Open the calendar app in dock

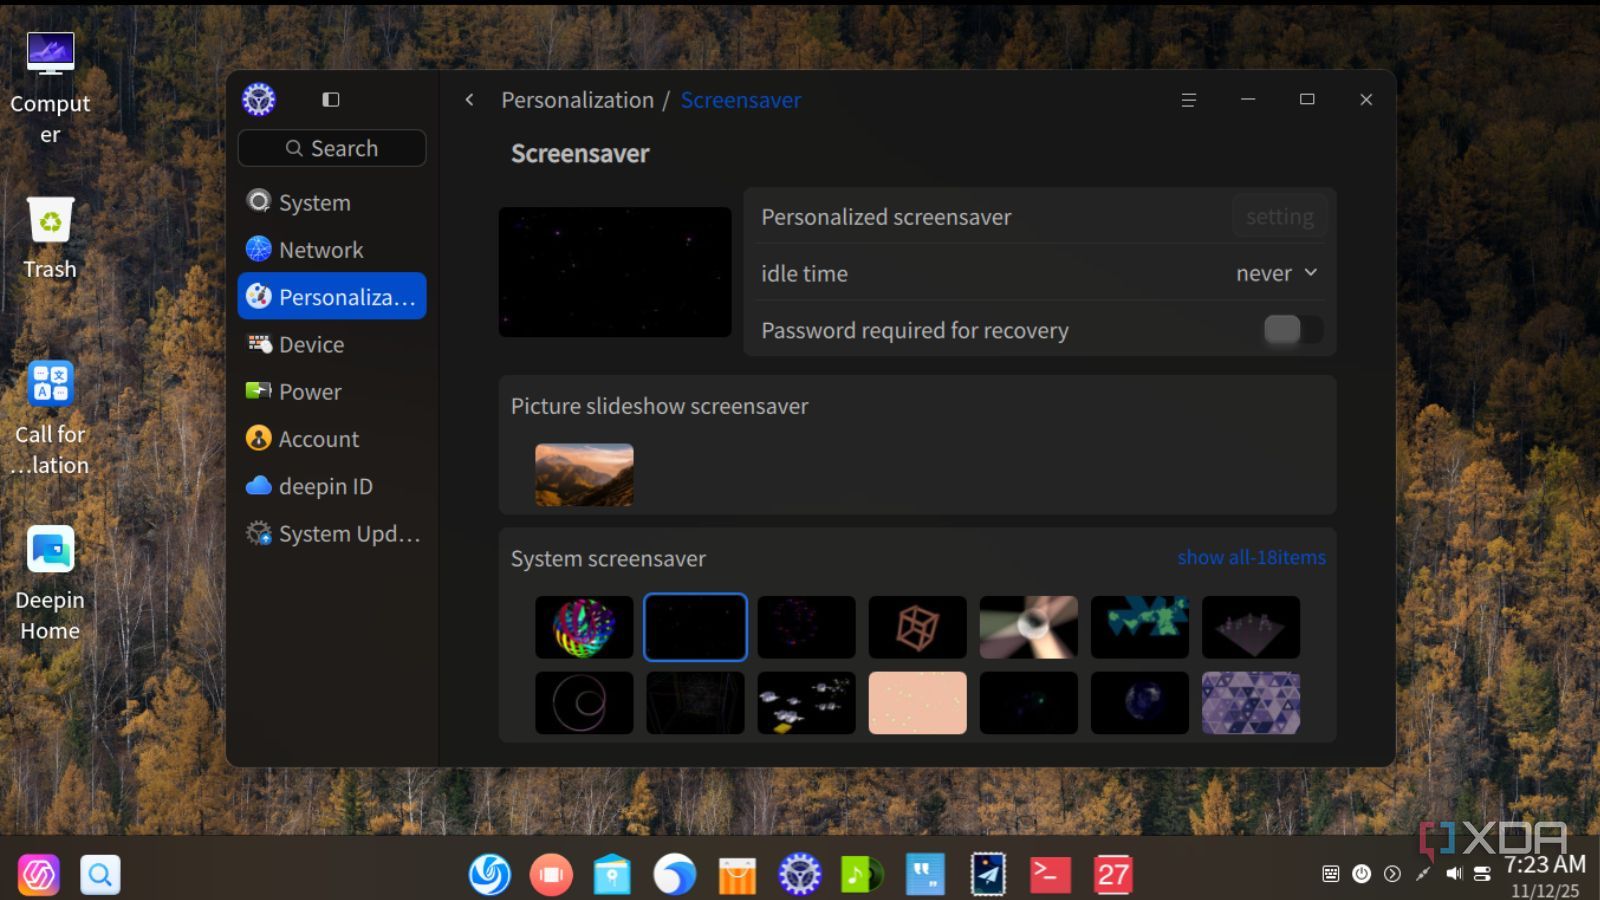point(1112,875)
